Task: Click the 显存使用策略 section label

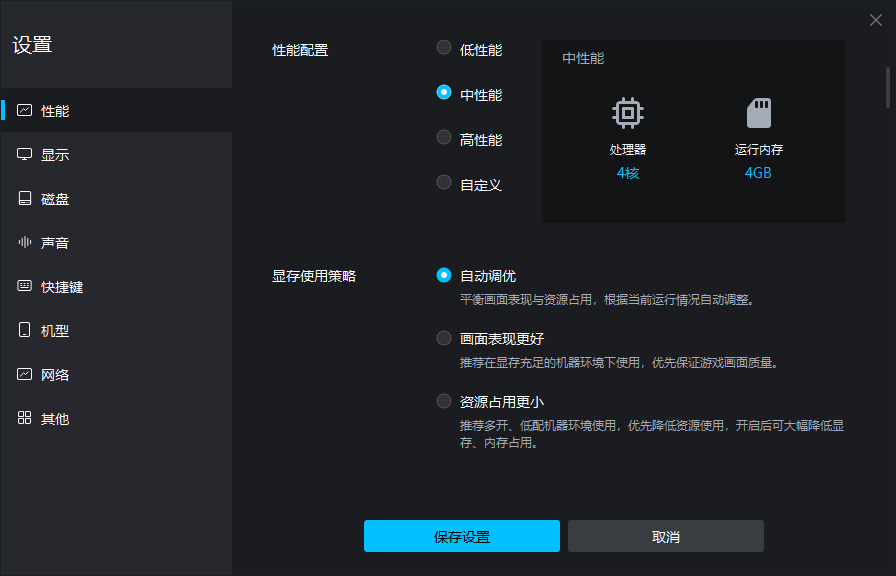Action: point(314,276)
